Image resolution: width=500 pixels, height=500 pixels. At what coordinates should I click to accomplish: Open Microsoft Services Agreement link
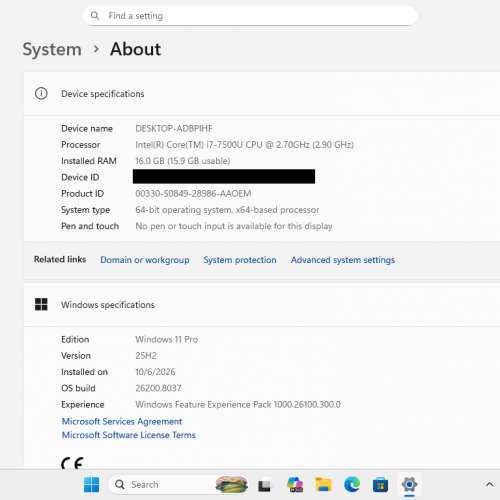[x=122, y=421]
